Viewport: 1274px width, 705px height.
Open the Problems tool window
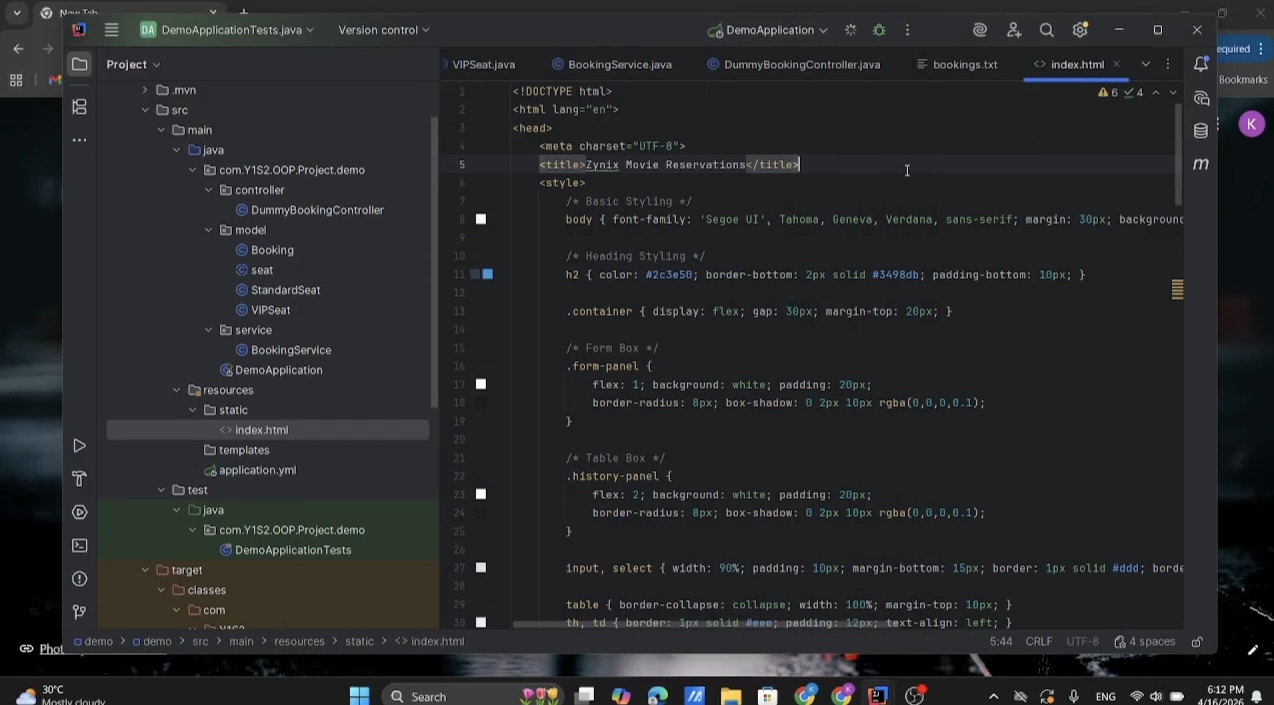pyautogui.click(x=79, y=578)
